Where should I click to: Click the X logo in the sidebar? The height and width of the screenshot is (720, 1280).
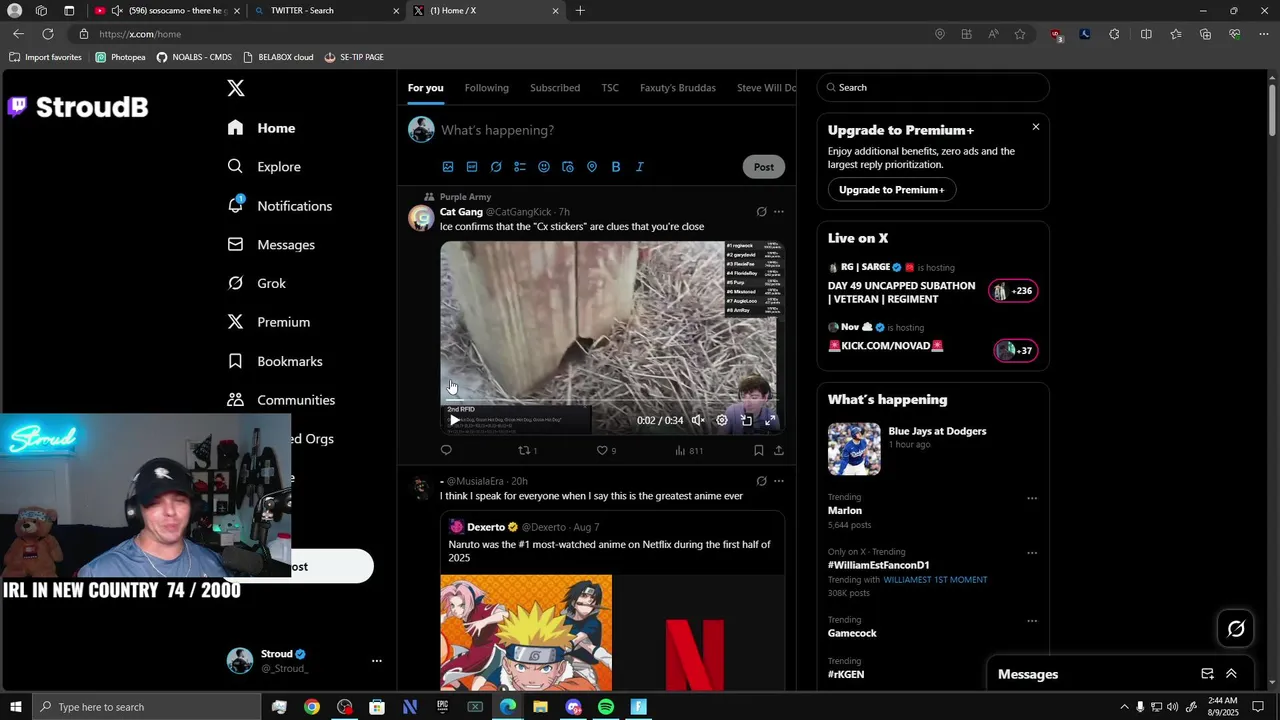(236, 88)
